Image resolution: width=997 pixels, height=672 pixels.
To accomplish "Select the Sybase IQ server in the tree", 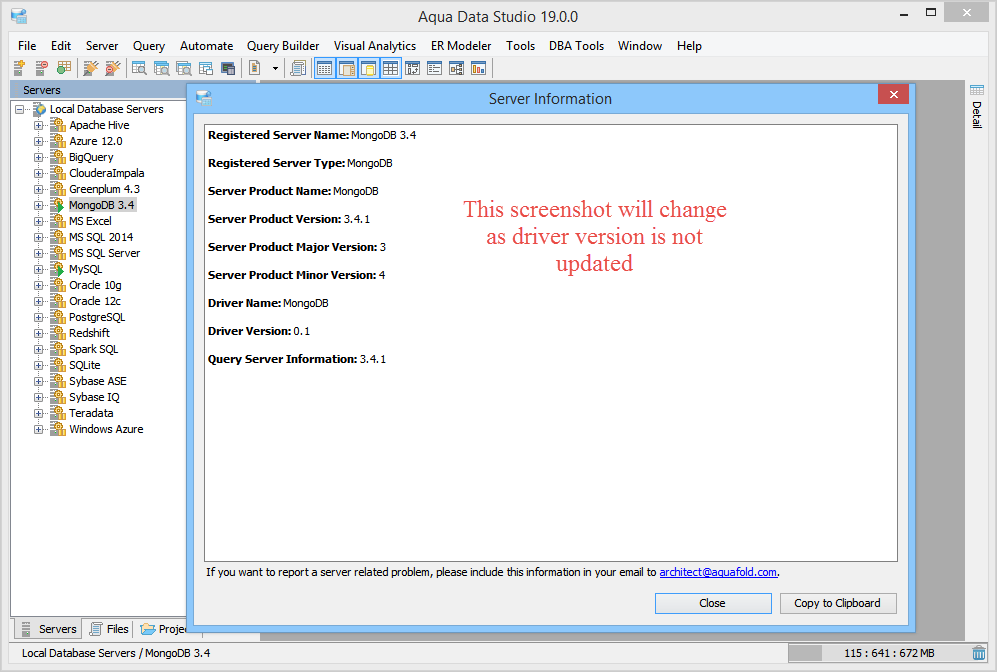I will coord(94,397).
